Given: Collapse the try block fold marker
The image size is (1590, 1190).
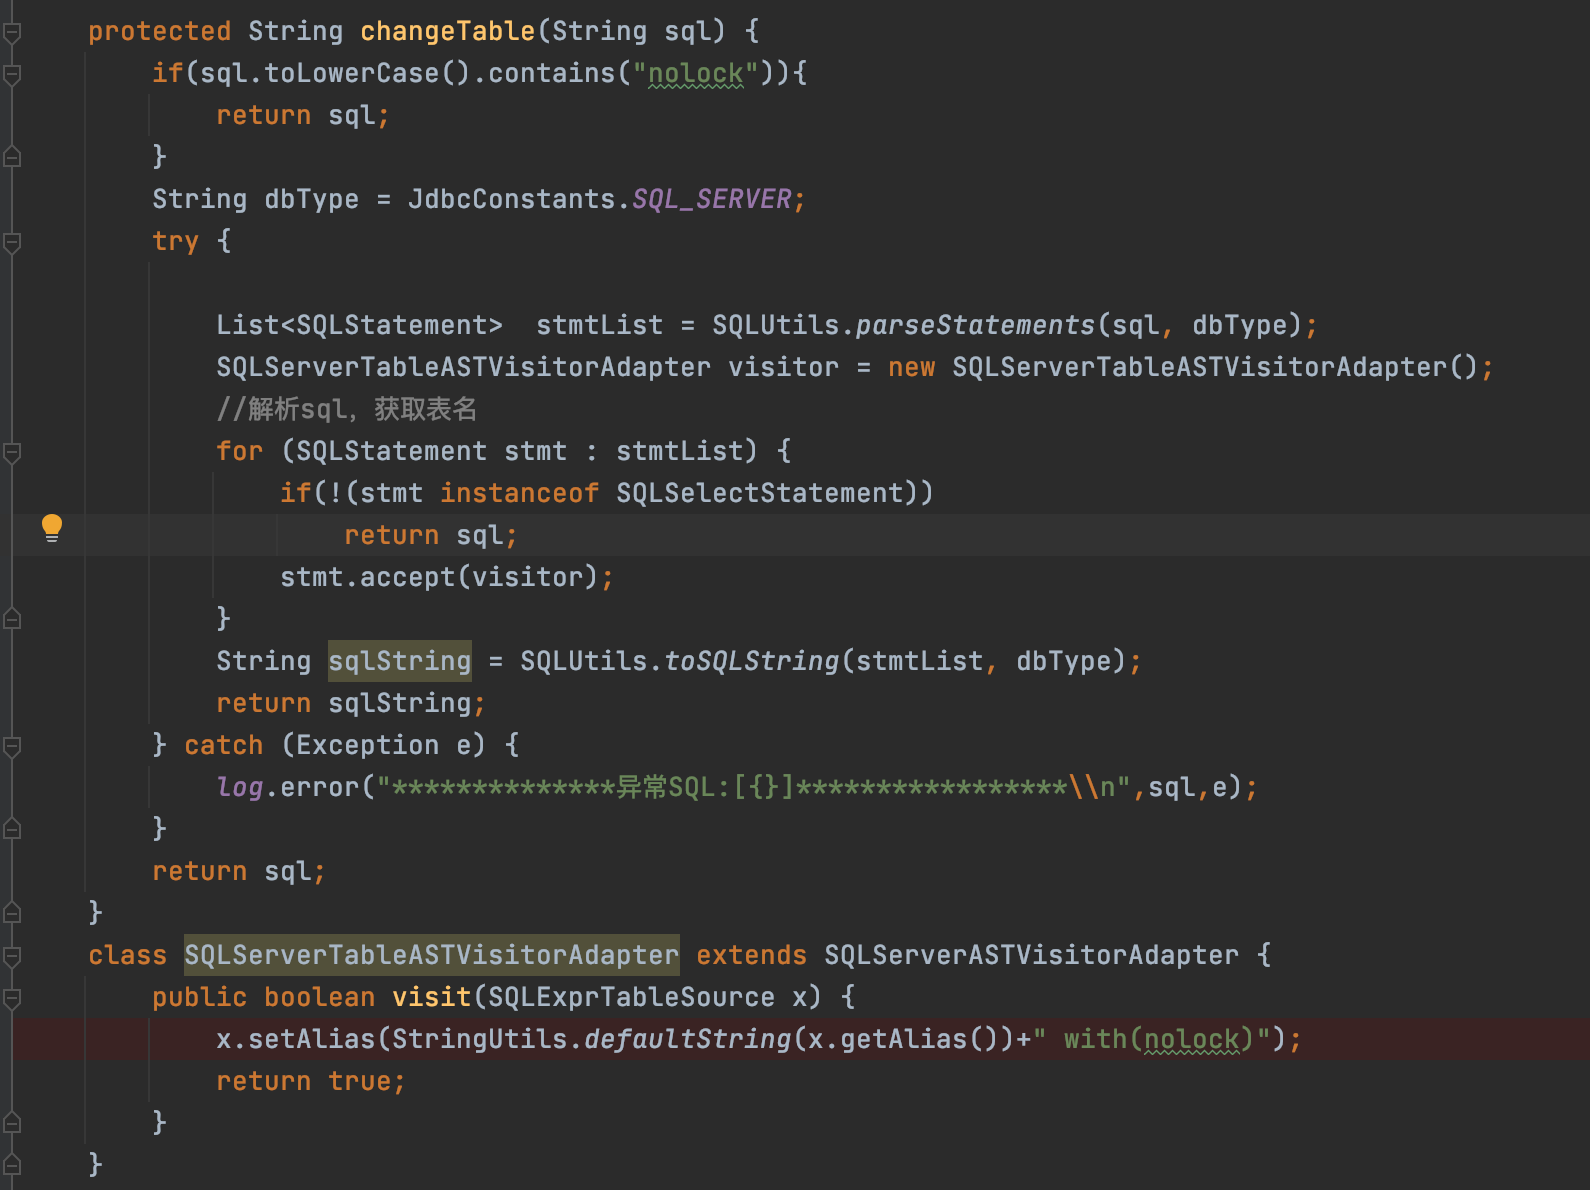Looking at the screenshot, I should [12, 242].
